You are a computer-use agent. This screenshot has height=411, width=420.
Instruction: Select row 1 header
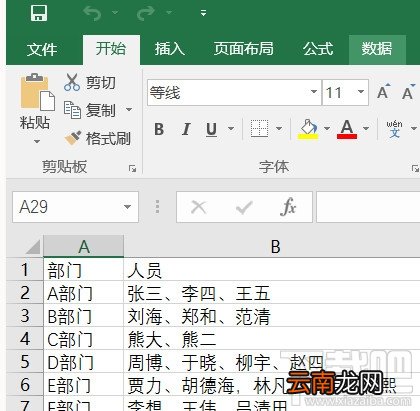(25, 270)
